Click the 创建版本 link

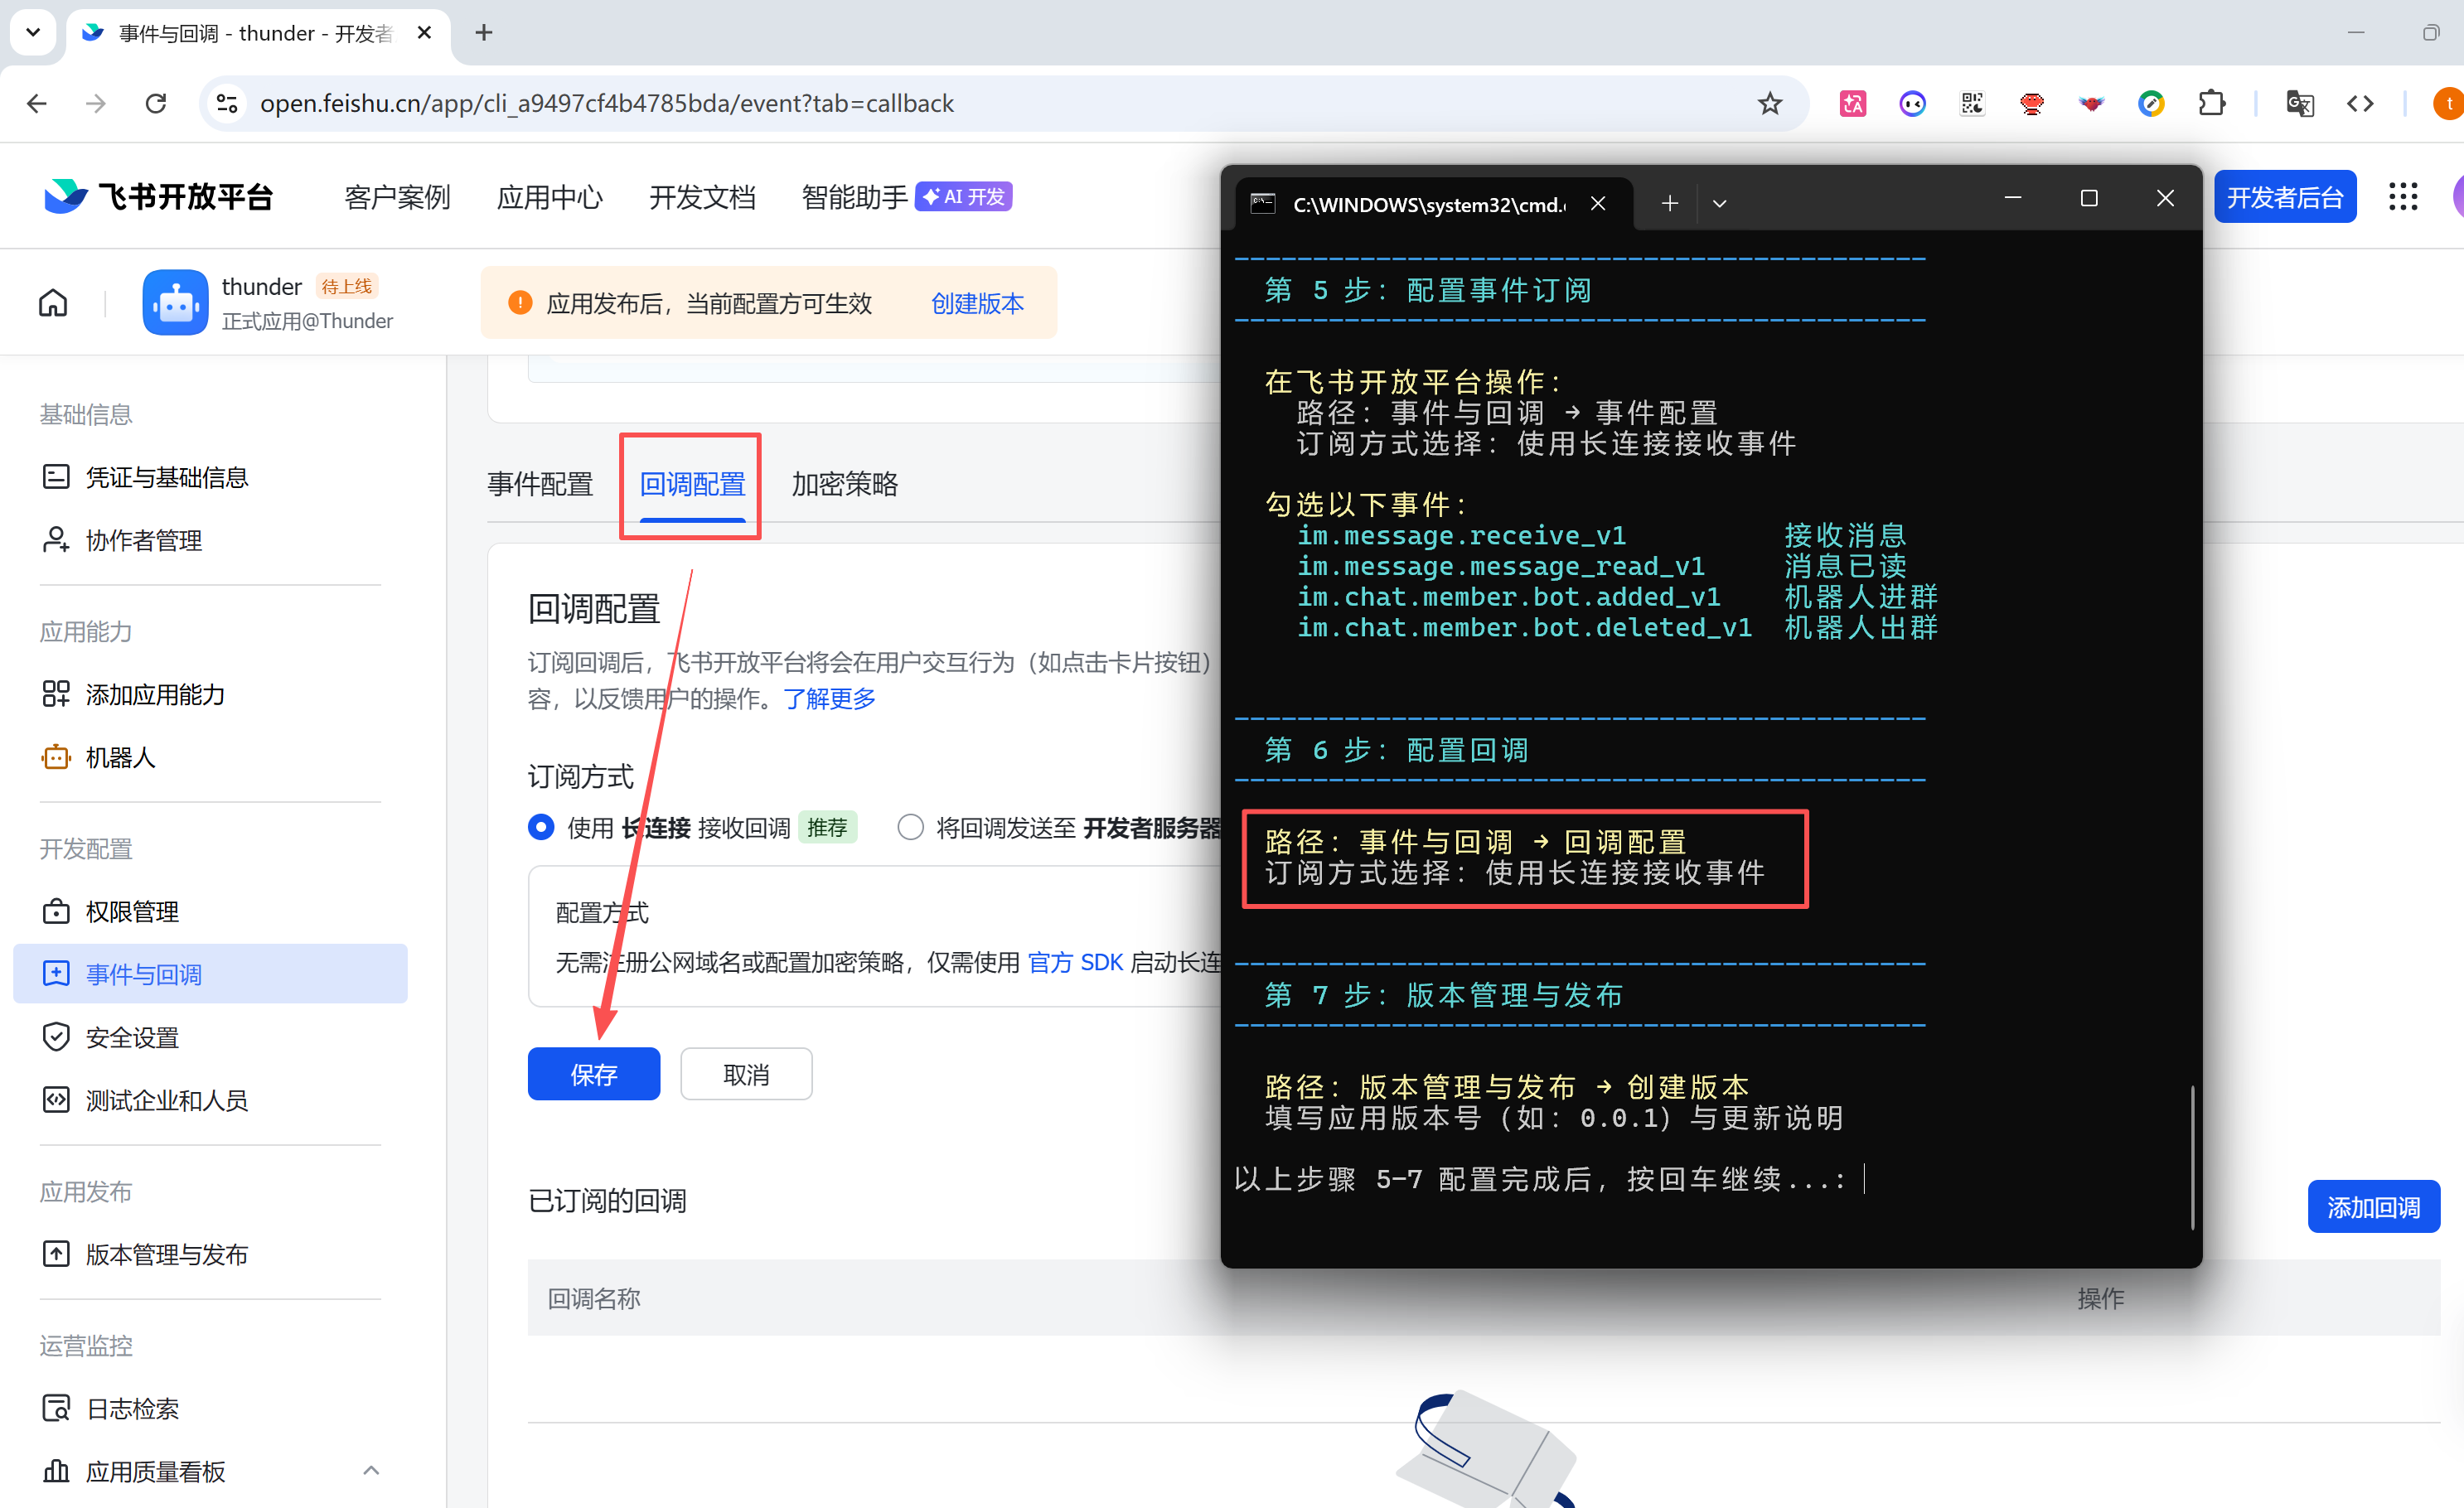pyautogui.click(x=977, y=303)
